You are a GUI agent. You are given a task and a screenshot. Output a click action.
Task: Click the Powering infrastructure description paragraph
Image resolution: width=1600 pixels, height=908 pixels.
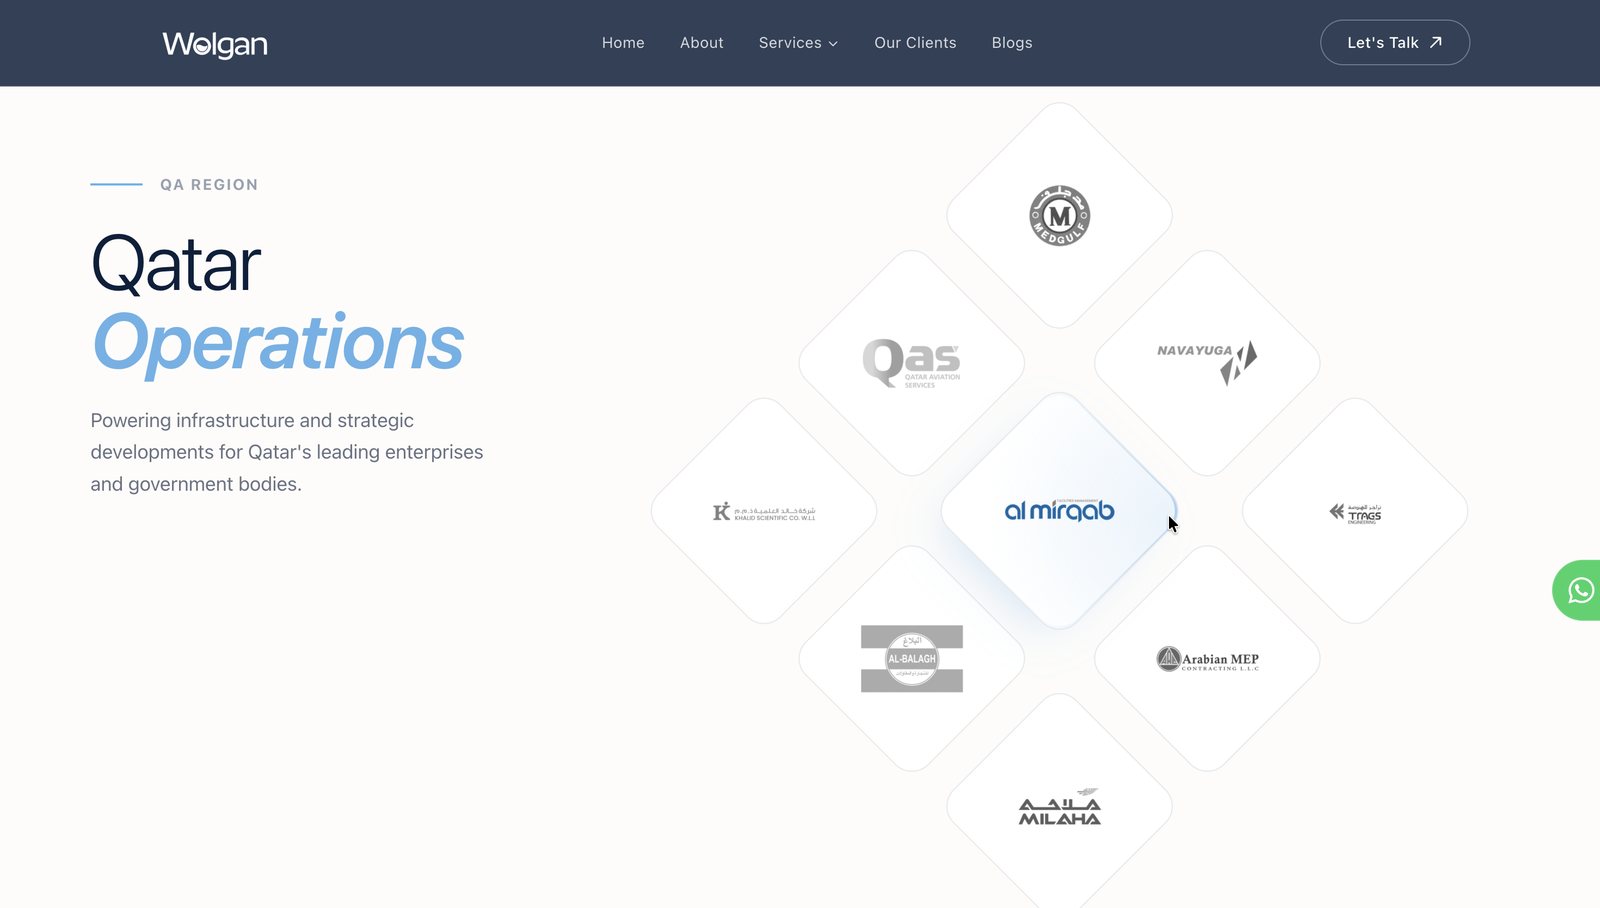pyautogui.click(x=287, y=452)
